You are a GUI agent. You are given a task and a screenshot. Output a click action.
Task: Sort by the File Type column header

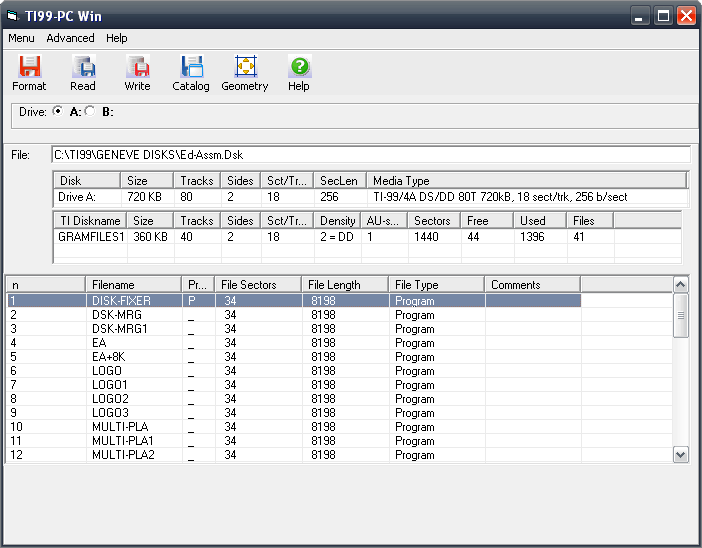point(437,285)
